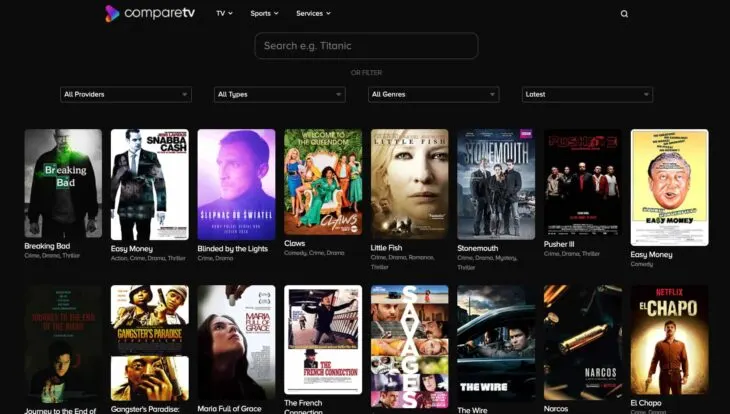The image size is (730, 414).
Task: Click the Gangster's Paradise title text
Action: pos(145,409)
